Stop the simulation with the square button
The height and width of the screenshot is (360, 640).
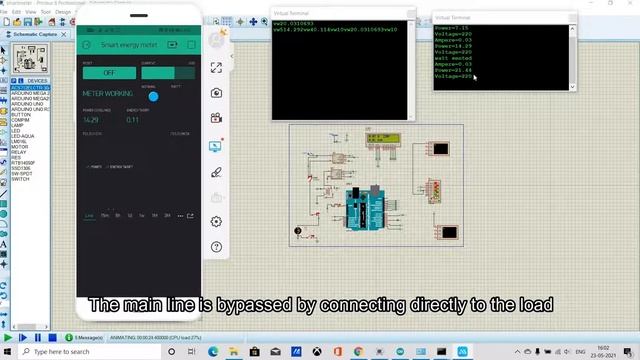point(52,338)
